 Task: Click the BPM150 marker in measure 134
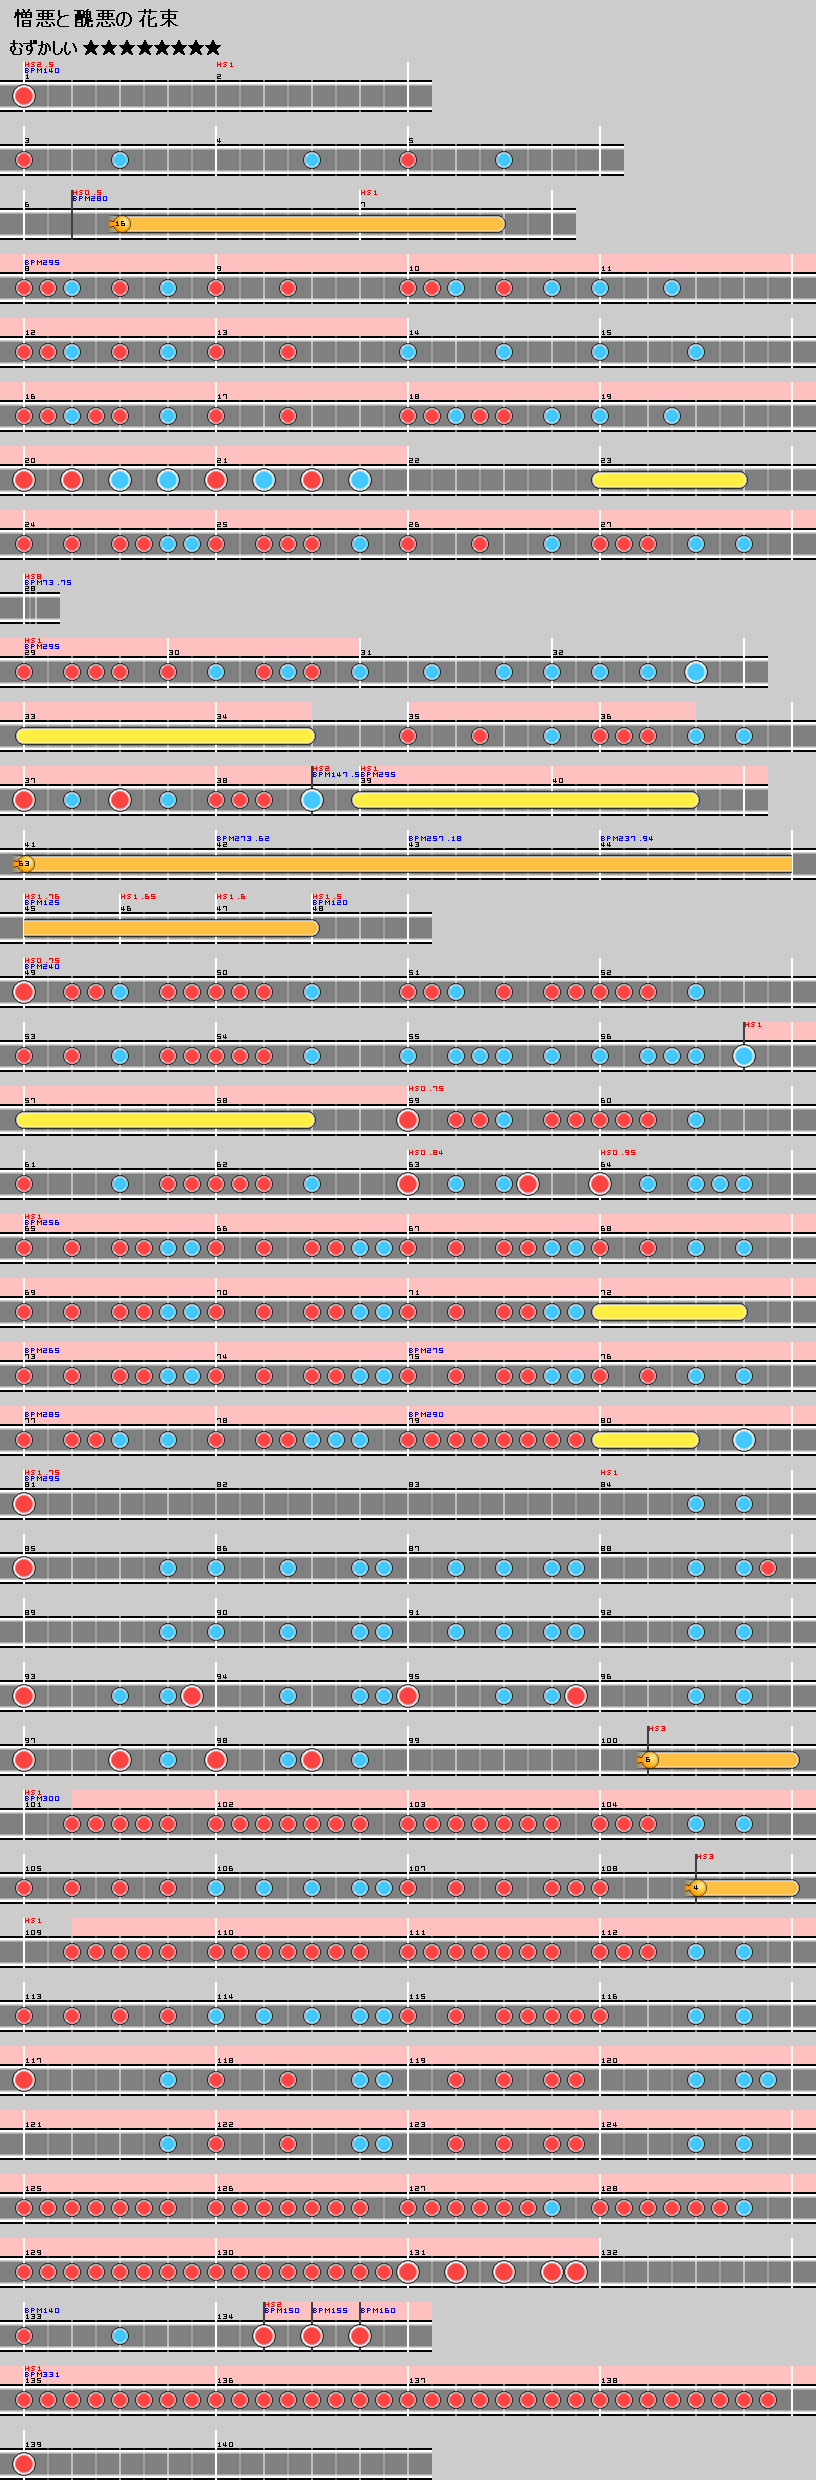point(282,2310)
